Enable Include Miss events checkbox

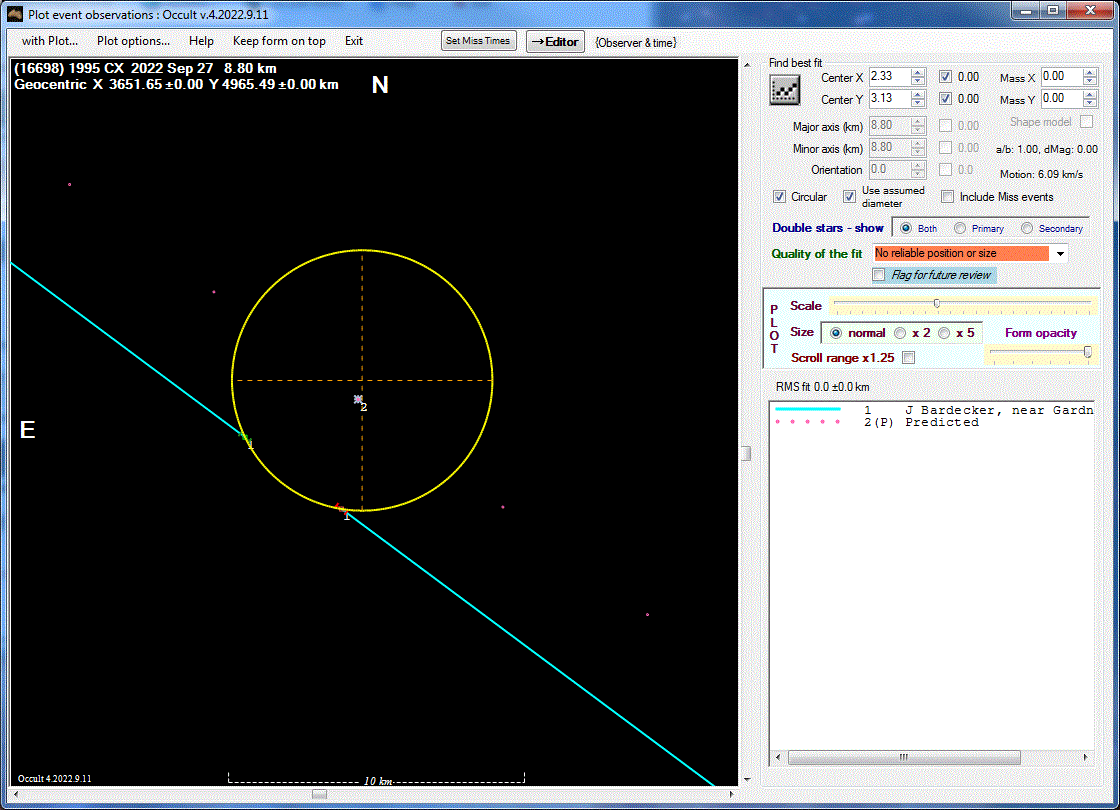[948, 197]
